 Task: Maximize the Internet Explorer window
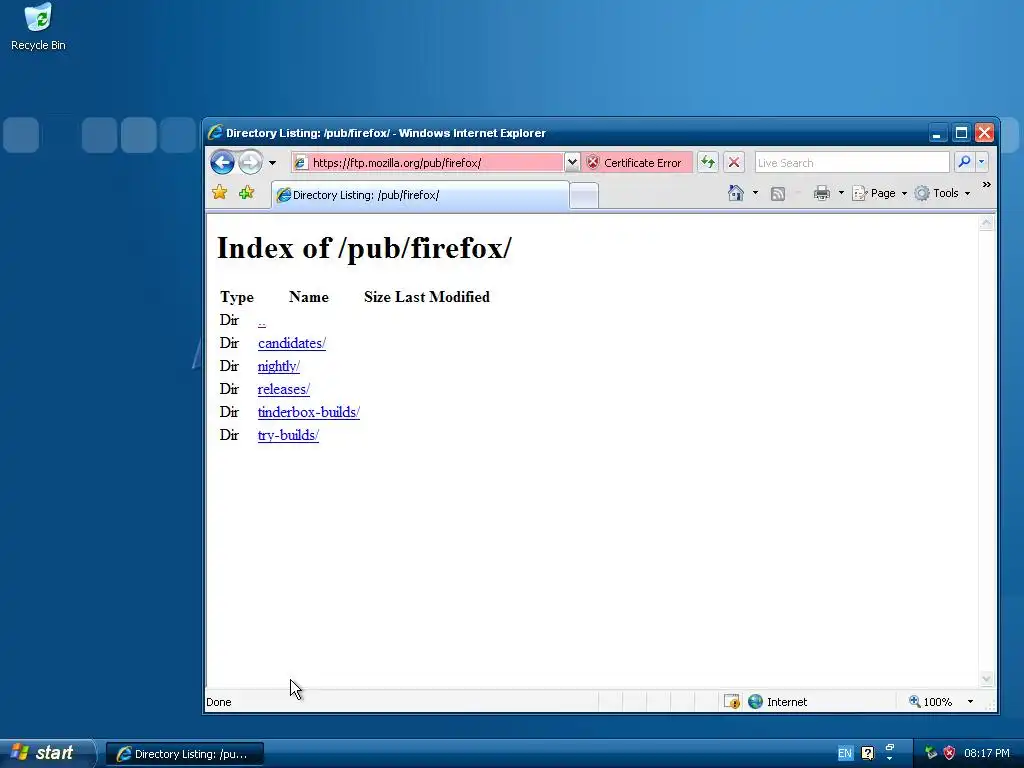[x=961, y=133]
